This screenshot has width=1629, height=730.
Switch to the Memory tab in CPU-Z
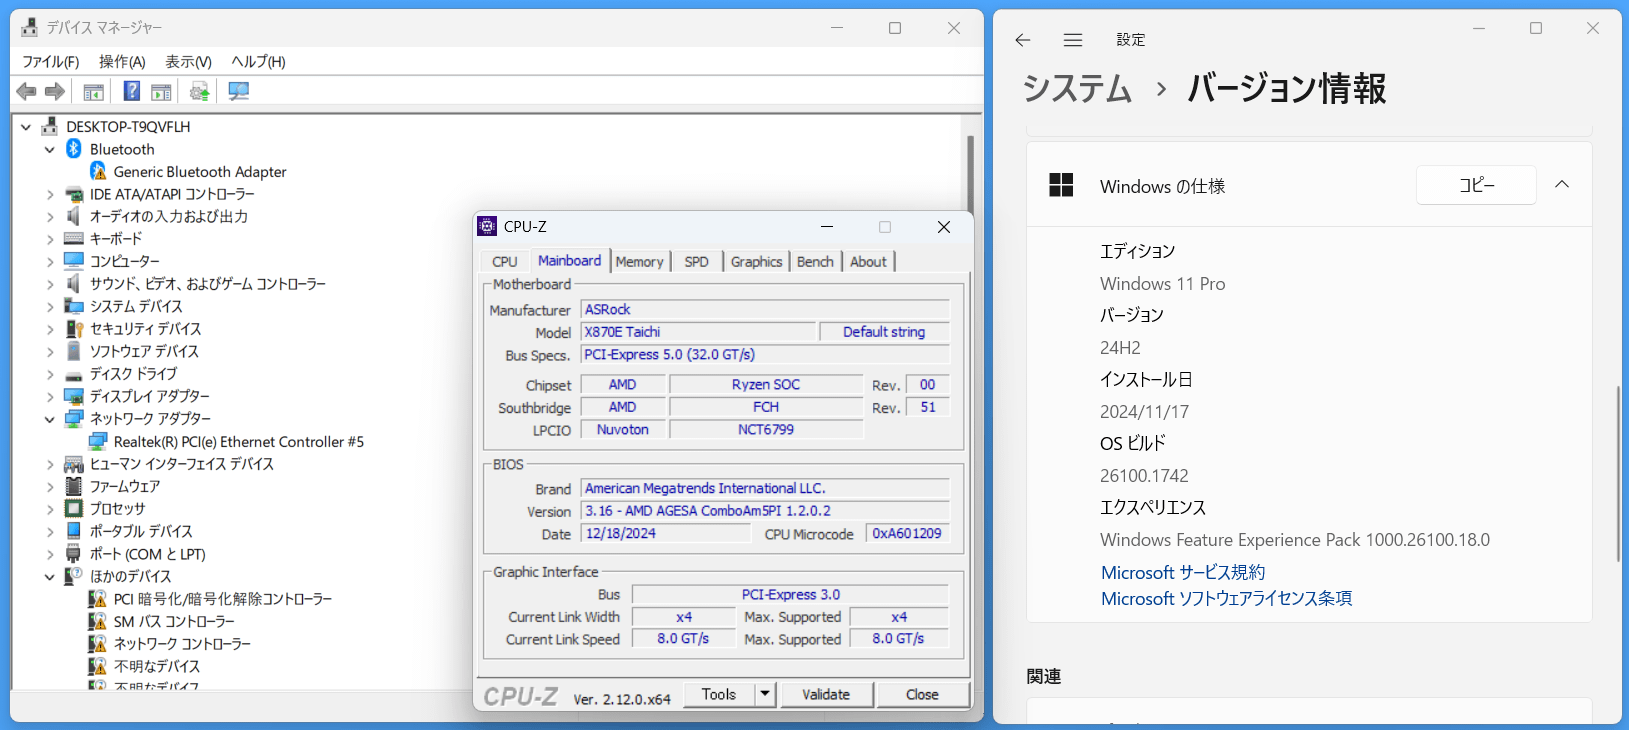click(640, 262)
